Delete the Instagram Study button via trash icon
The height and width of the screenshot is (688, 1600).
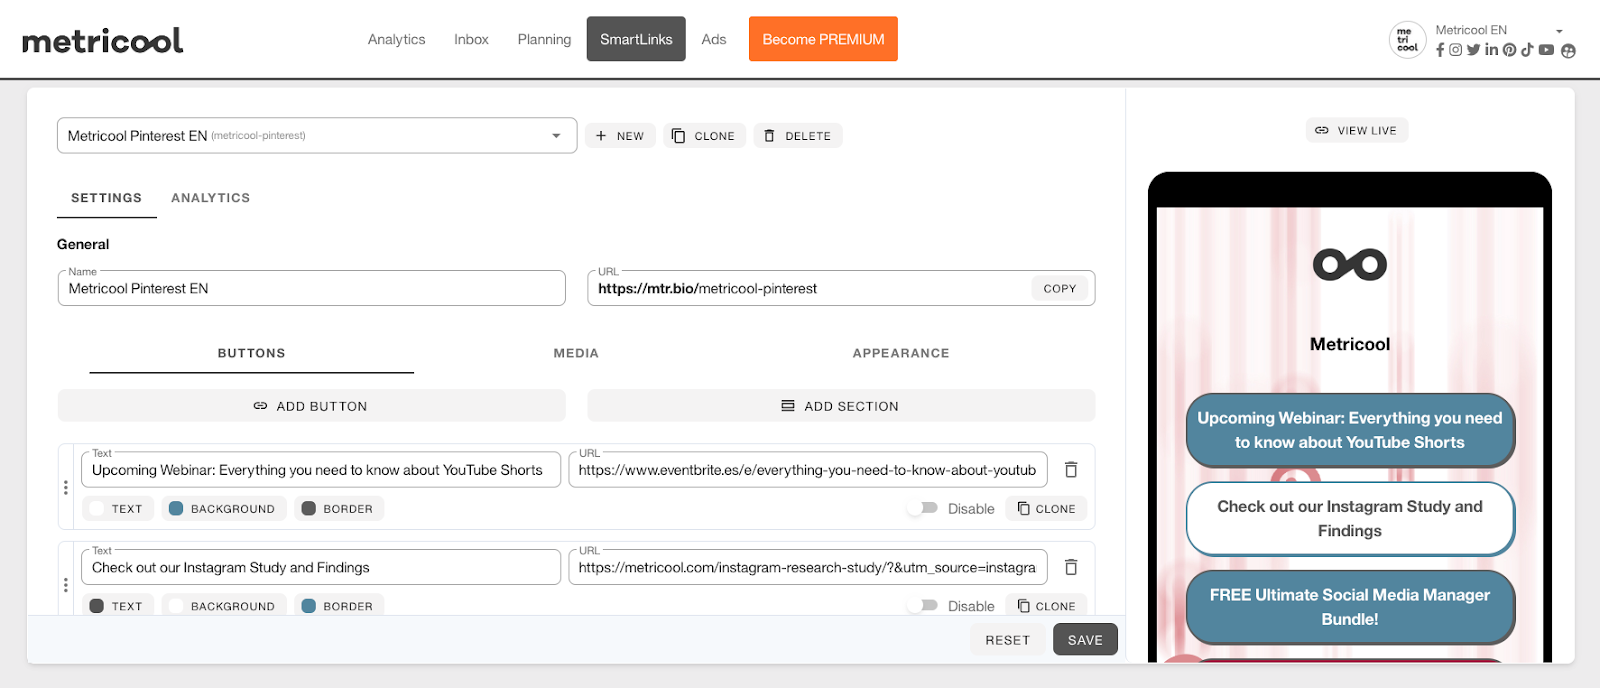[1071, 567]
